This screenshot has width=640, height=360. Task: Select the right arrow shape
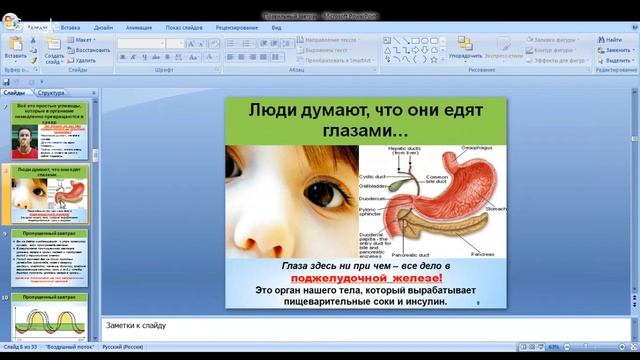416,50
